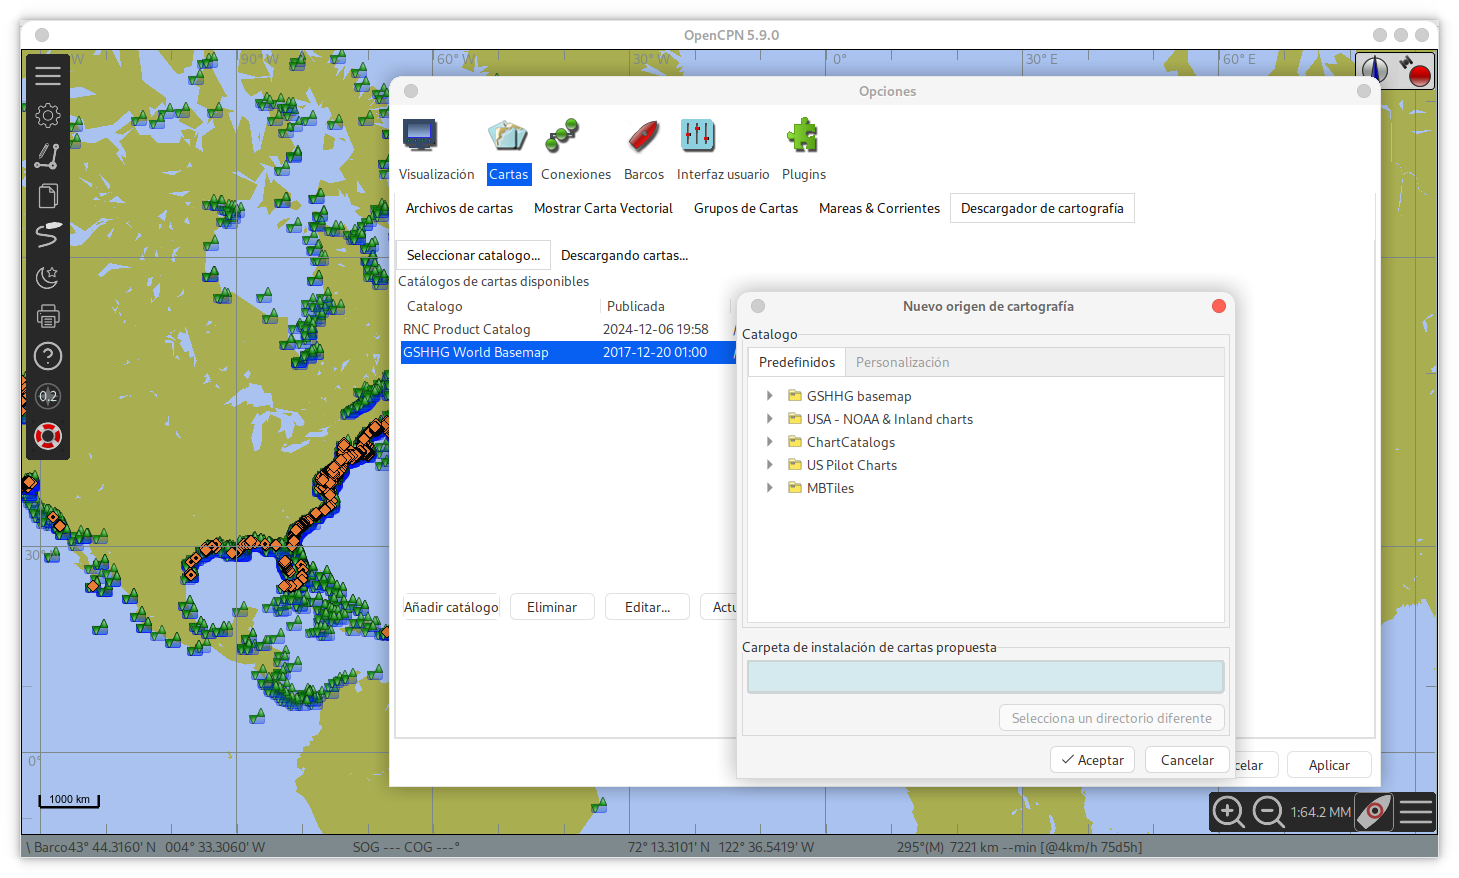Switch to Predefinidos tab
Viewport: 1459px width, 878px height.
pos(797,362)
